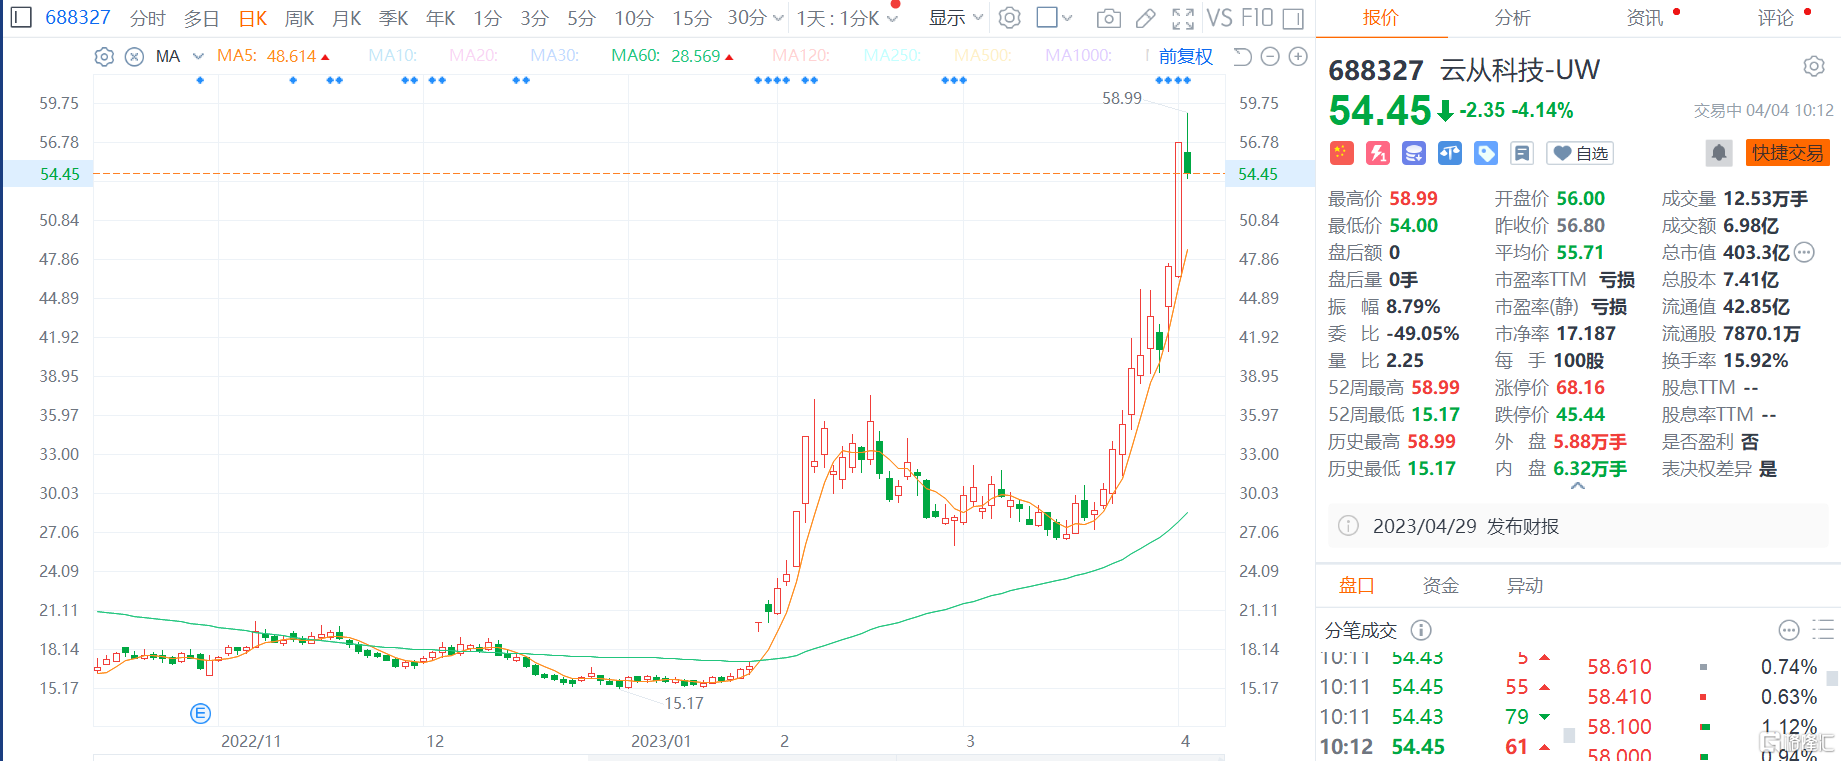This screenshot has width=1842, height=761.
Task: Switch to 报价 tab
Action: pyautogui.click(x=1380, y=18)
